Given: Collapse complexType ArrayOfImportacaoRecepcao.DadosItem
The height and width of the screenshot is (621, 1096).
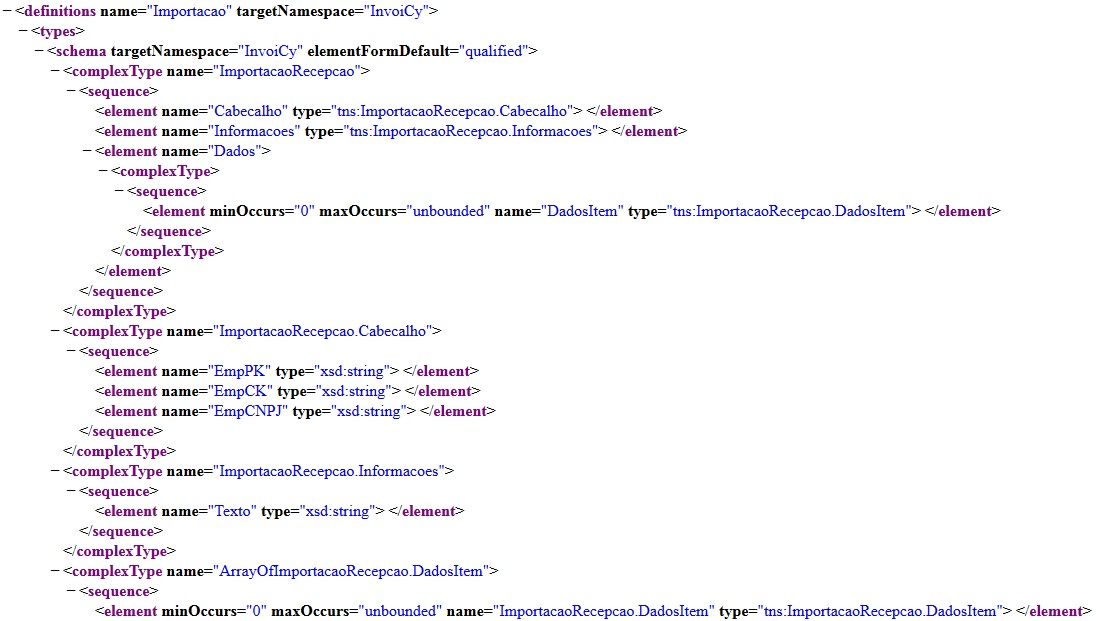Looking at the screenshot, I should (55, 571).
